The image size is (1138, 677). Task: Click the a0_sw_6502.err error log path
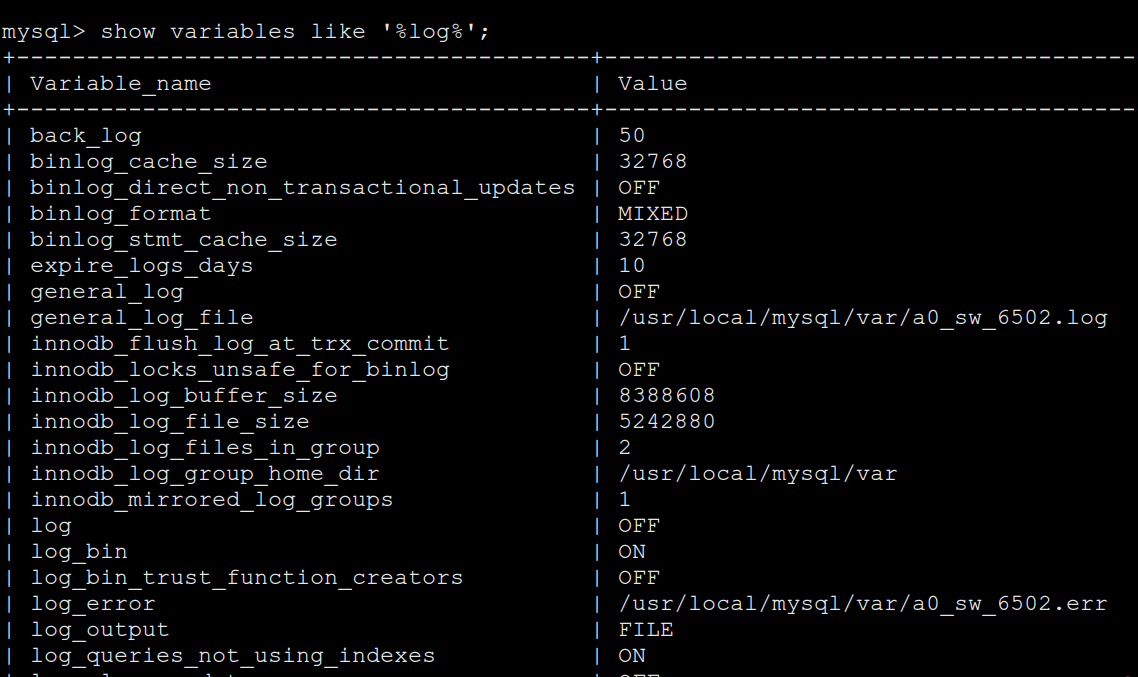[x=862, y=603]
